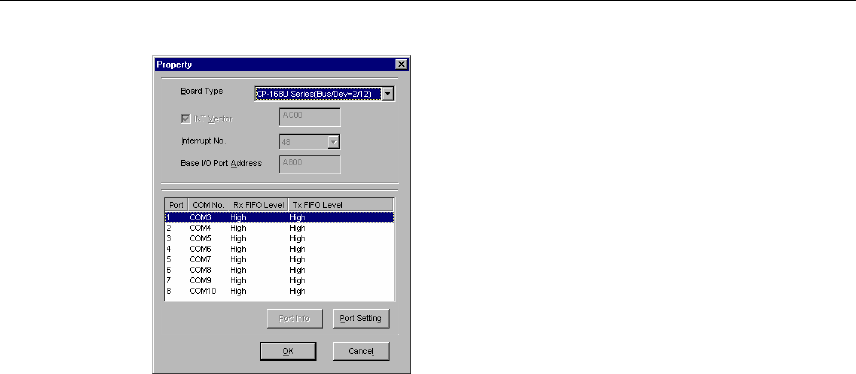Image resolution: width=856 pixels, height=374 pixels.
Task: Sort by the Rx FIFO Level column header
Action: 257,205
